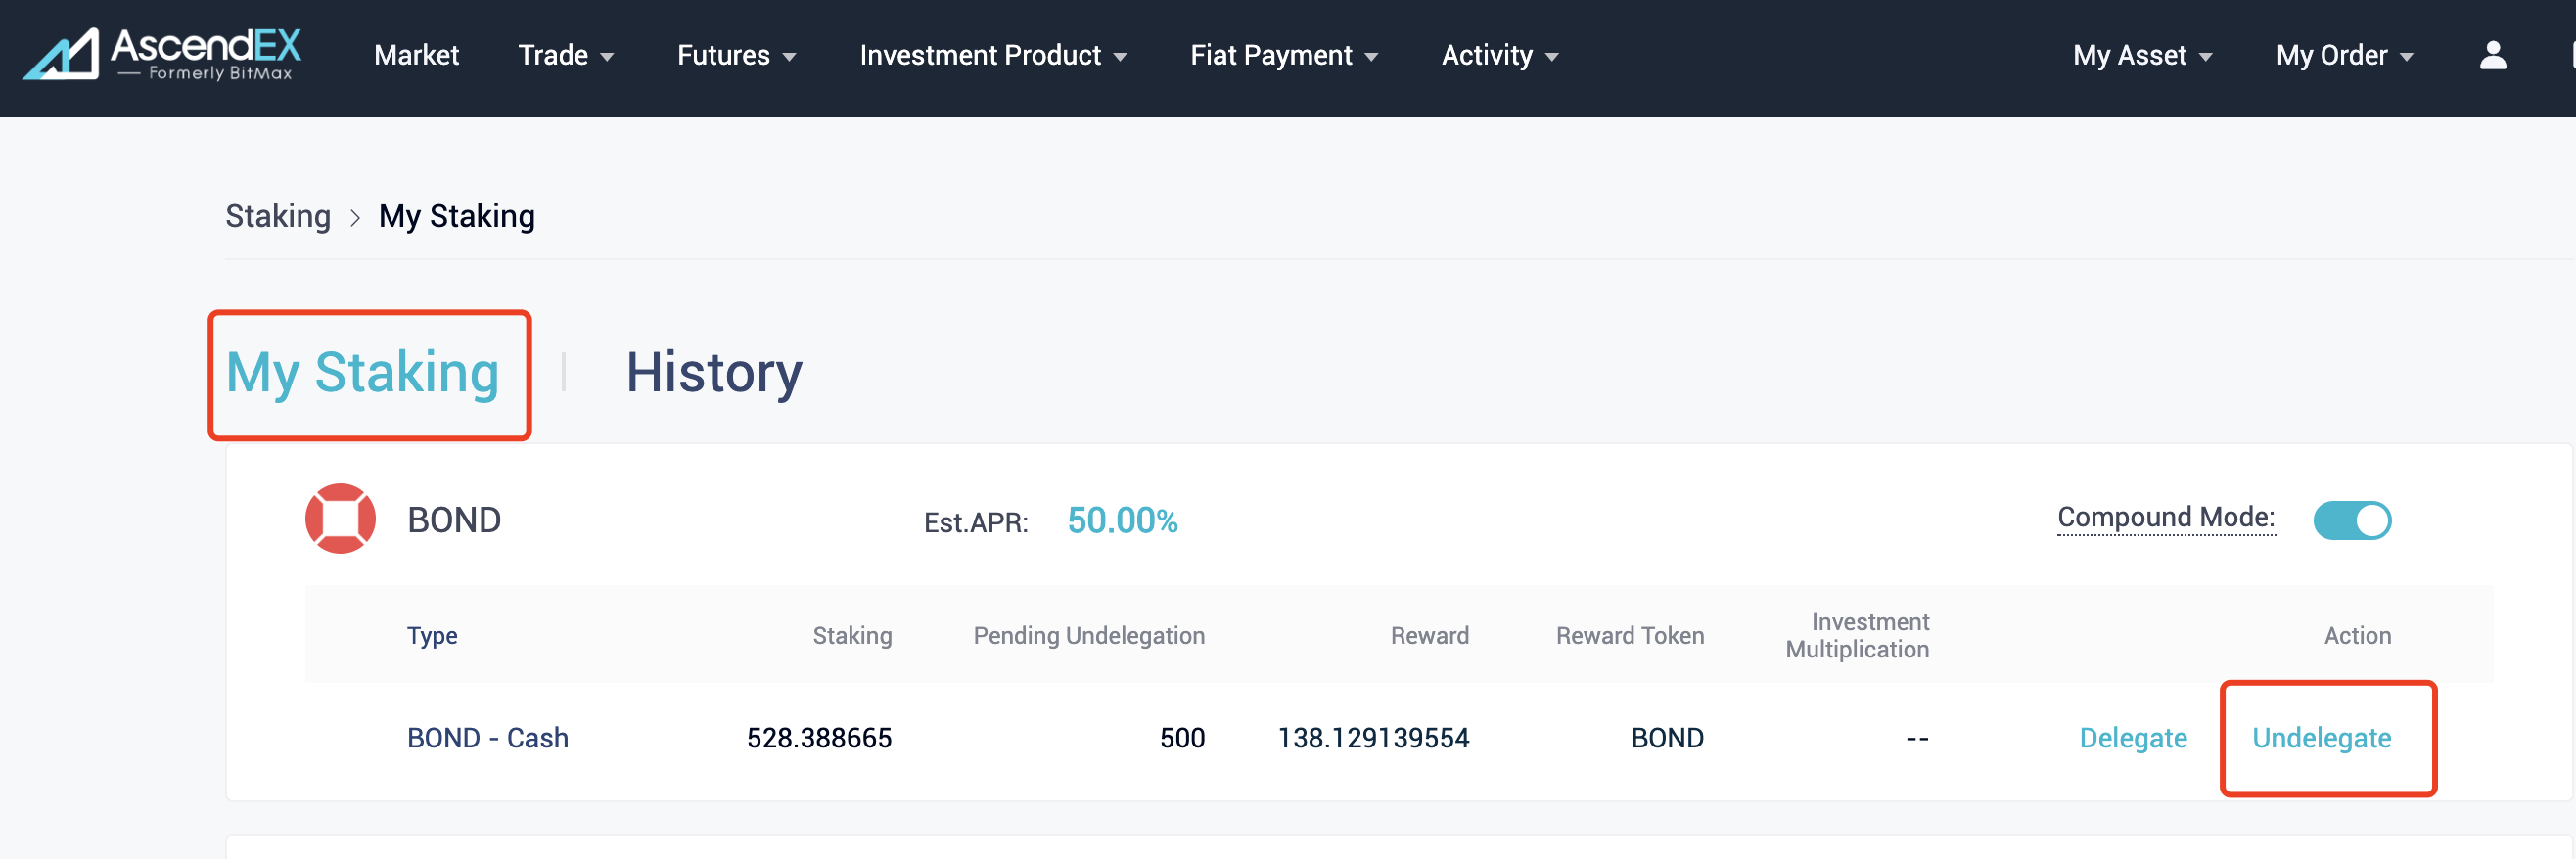Expand the My Order menu
This screenshot has height=859, width=2576.
click(2344, 55)
